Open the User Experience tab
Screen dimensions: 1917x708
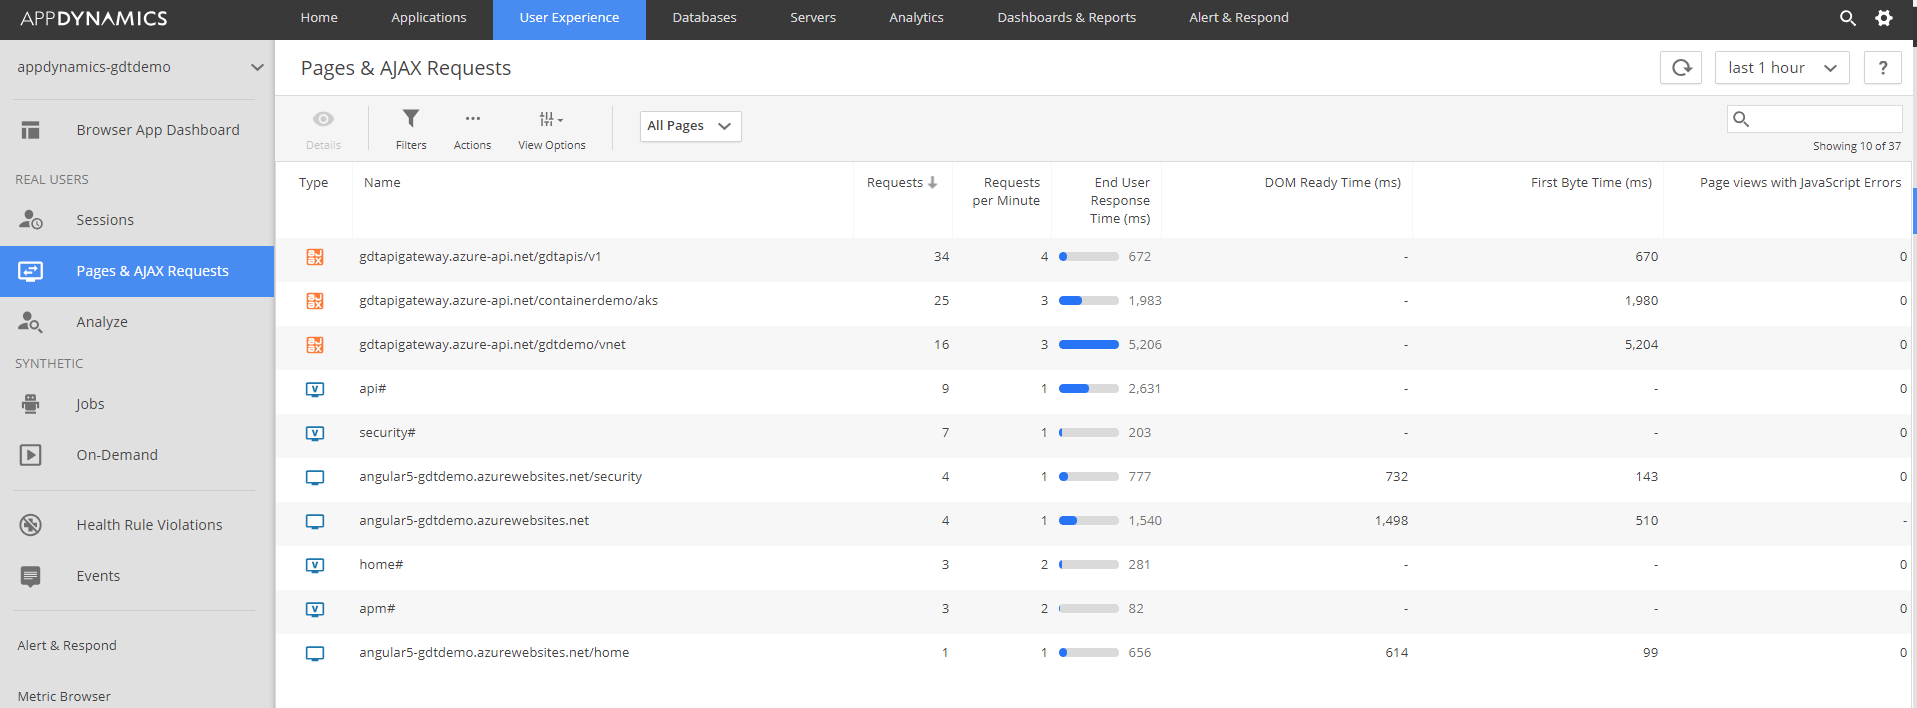tap(569, 18)
